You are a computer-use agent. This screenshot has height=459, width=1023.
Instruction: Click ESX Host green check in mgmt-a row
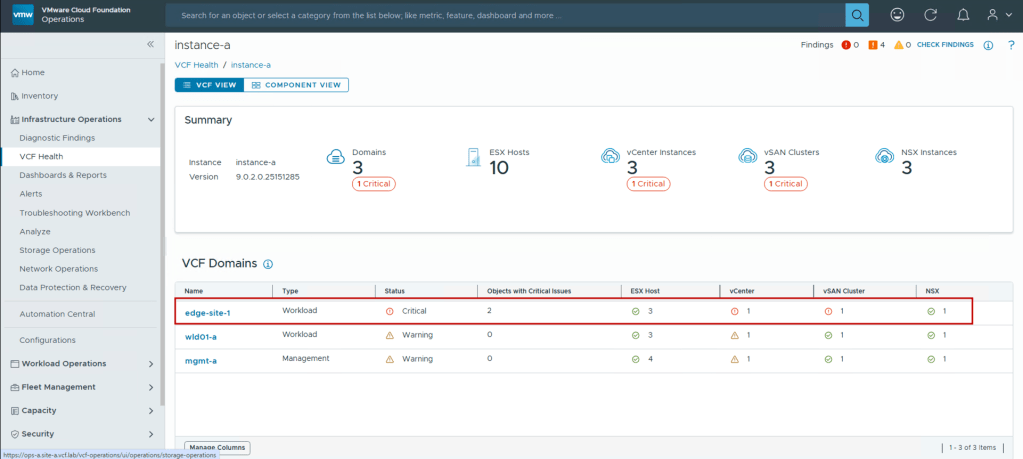[635, 359]
